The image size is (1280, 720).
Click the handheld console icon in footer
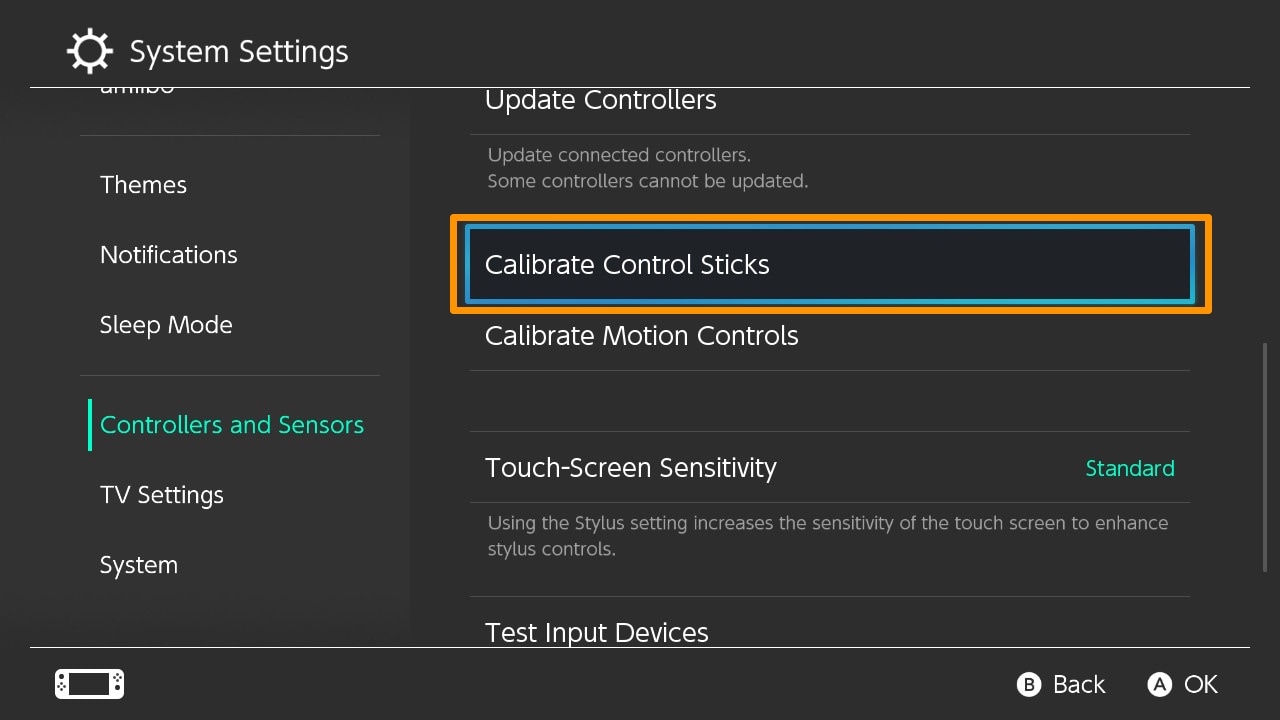click(x=89, y=684)
